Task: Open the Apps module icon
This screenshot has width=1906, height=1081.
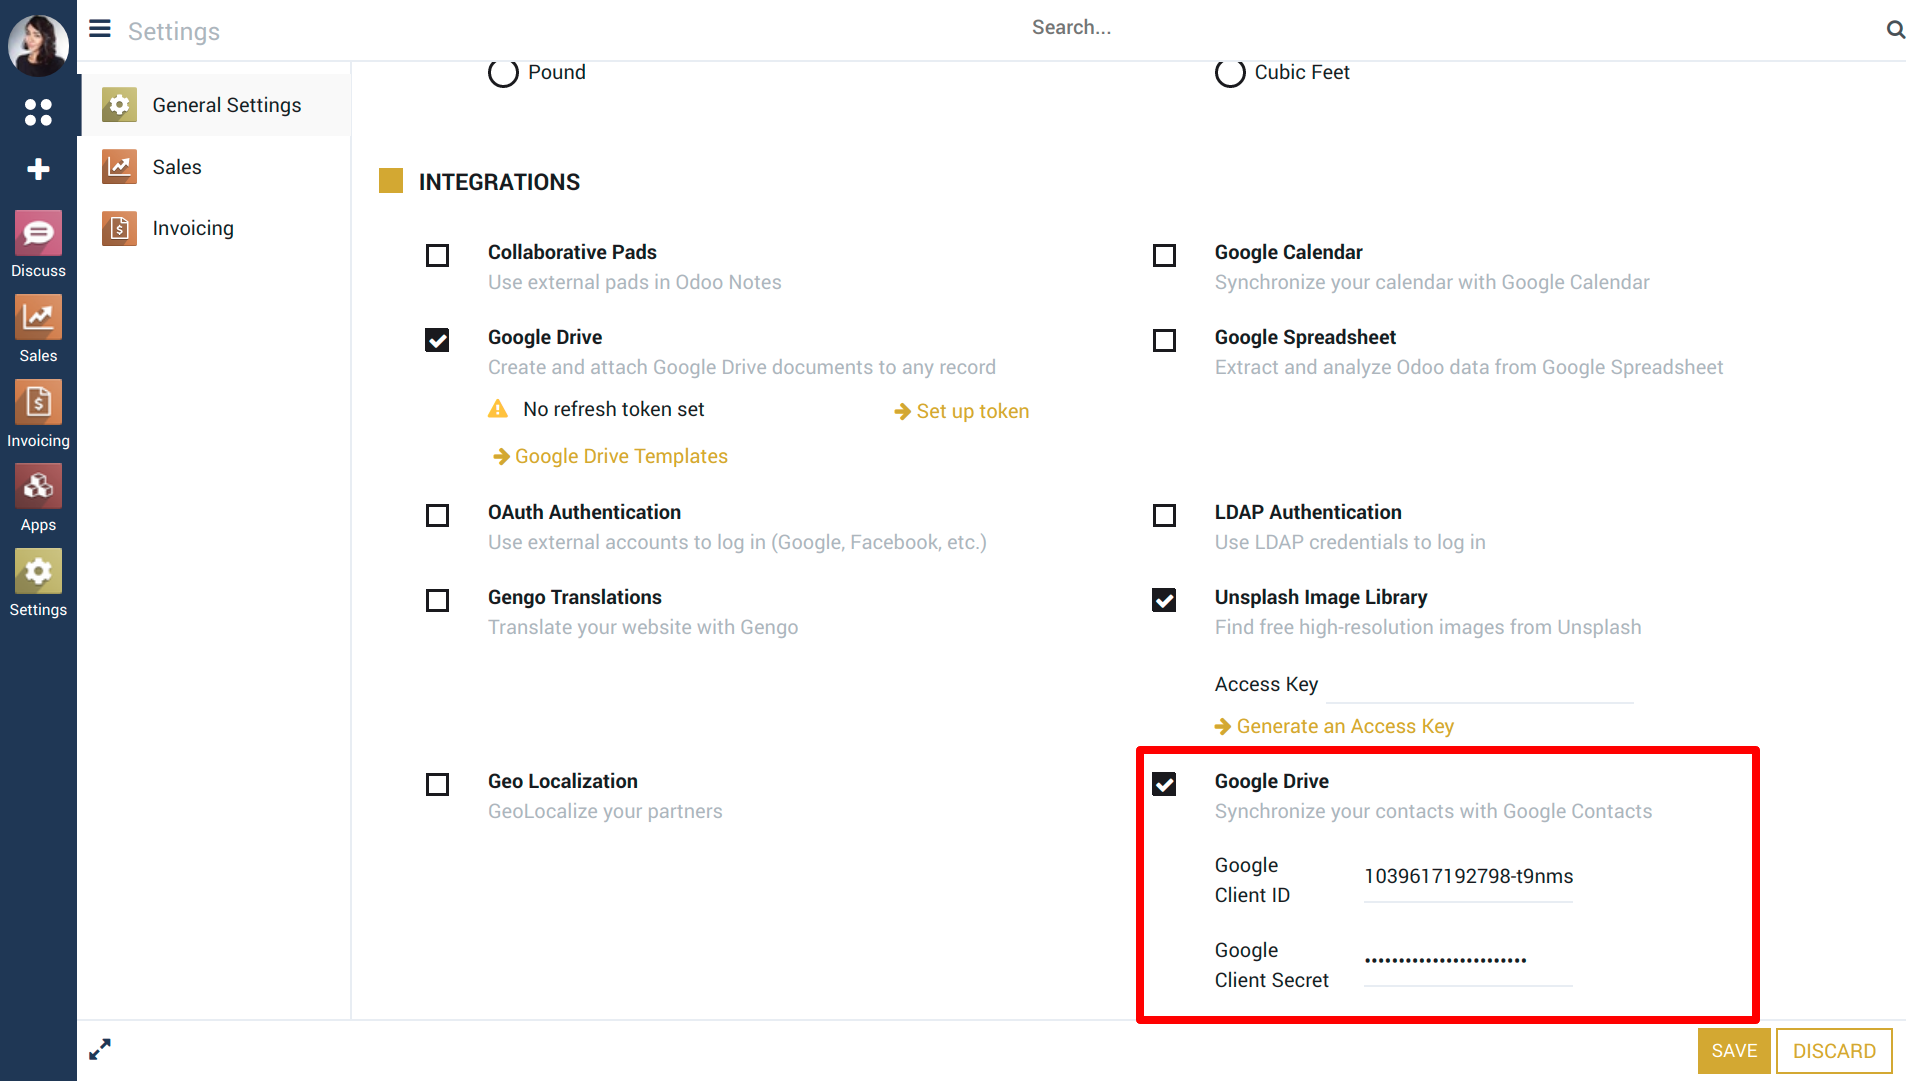Action: 38,488
